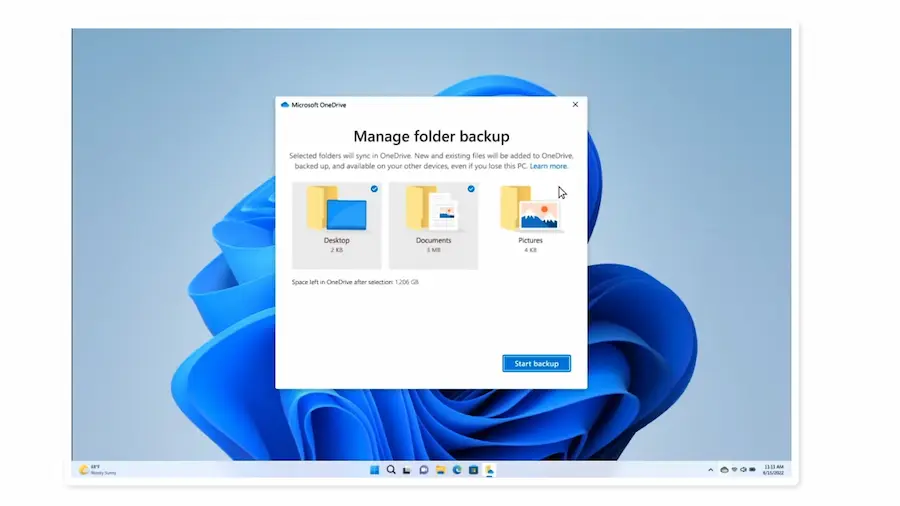
Task: Click the Documents folder icon
Action: [x=432, y=208]
